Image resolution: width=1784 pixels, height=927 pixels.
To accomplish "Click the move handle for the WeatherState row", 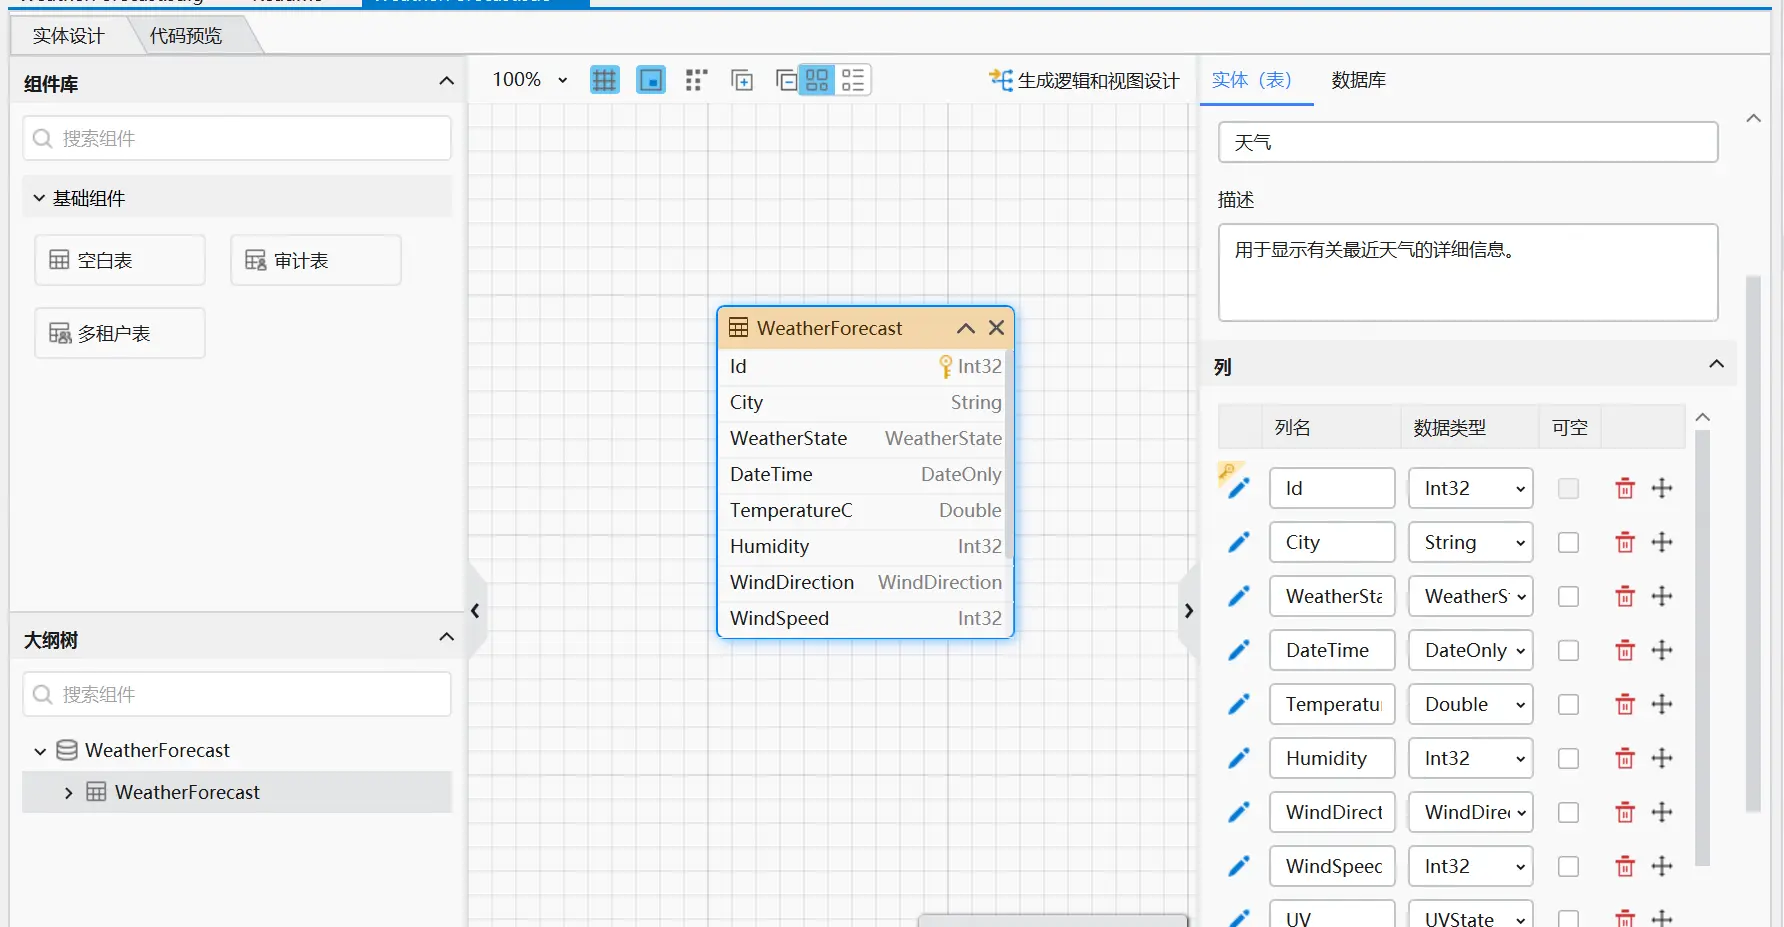I will [x=1662, y=596].
